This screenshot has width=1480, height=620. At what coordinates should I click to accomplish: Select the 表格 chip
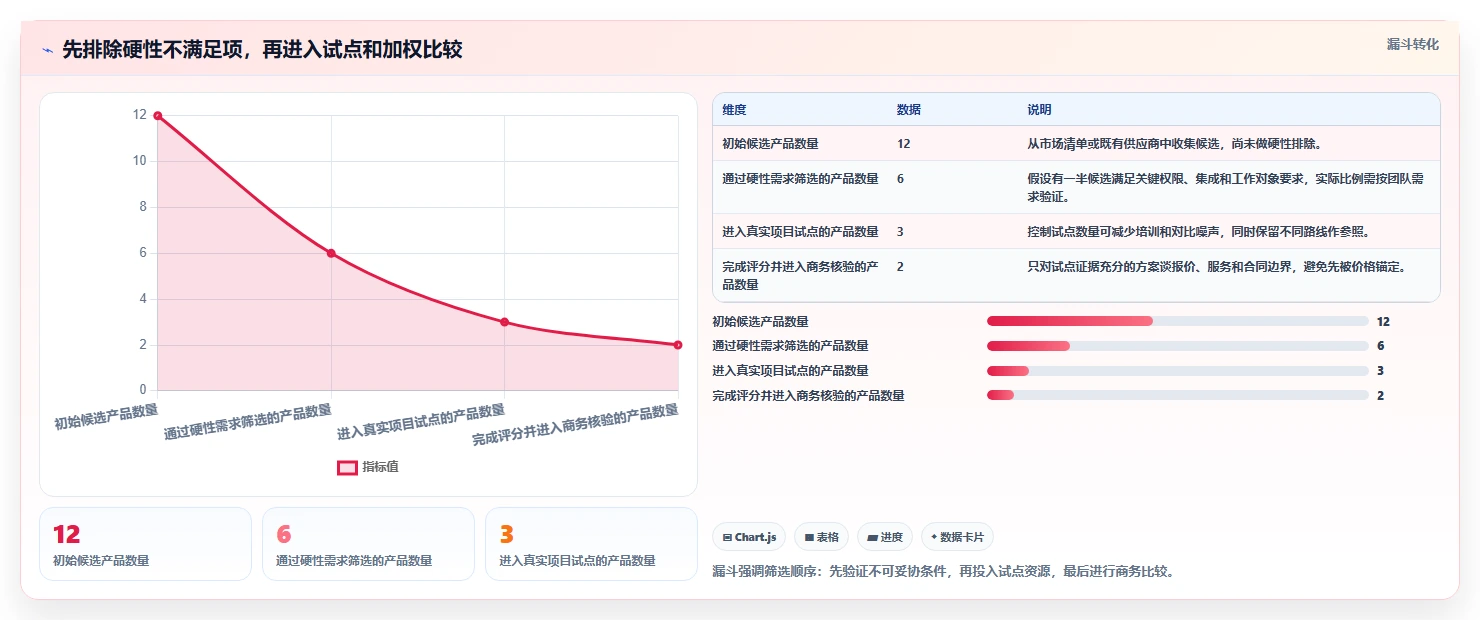[x=821, y=537]
